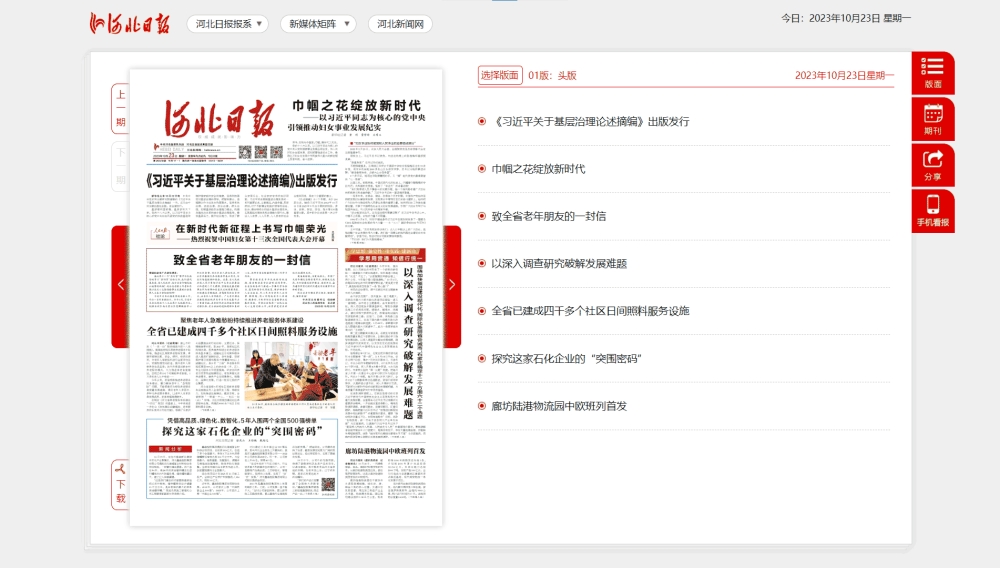Click 全省已建成四千多个社区 headline on newspaper page
This screenshot has width=1000, height=568.
(242, 331)
